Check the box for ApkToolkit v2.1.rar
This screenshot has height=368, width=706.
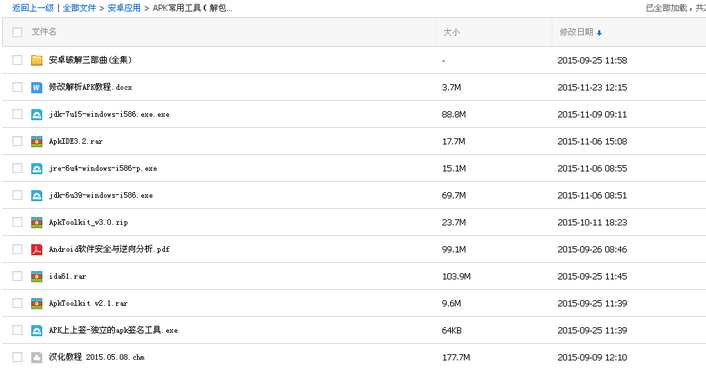point(17,303)
